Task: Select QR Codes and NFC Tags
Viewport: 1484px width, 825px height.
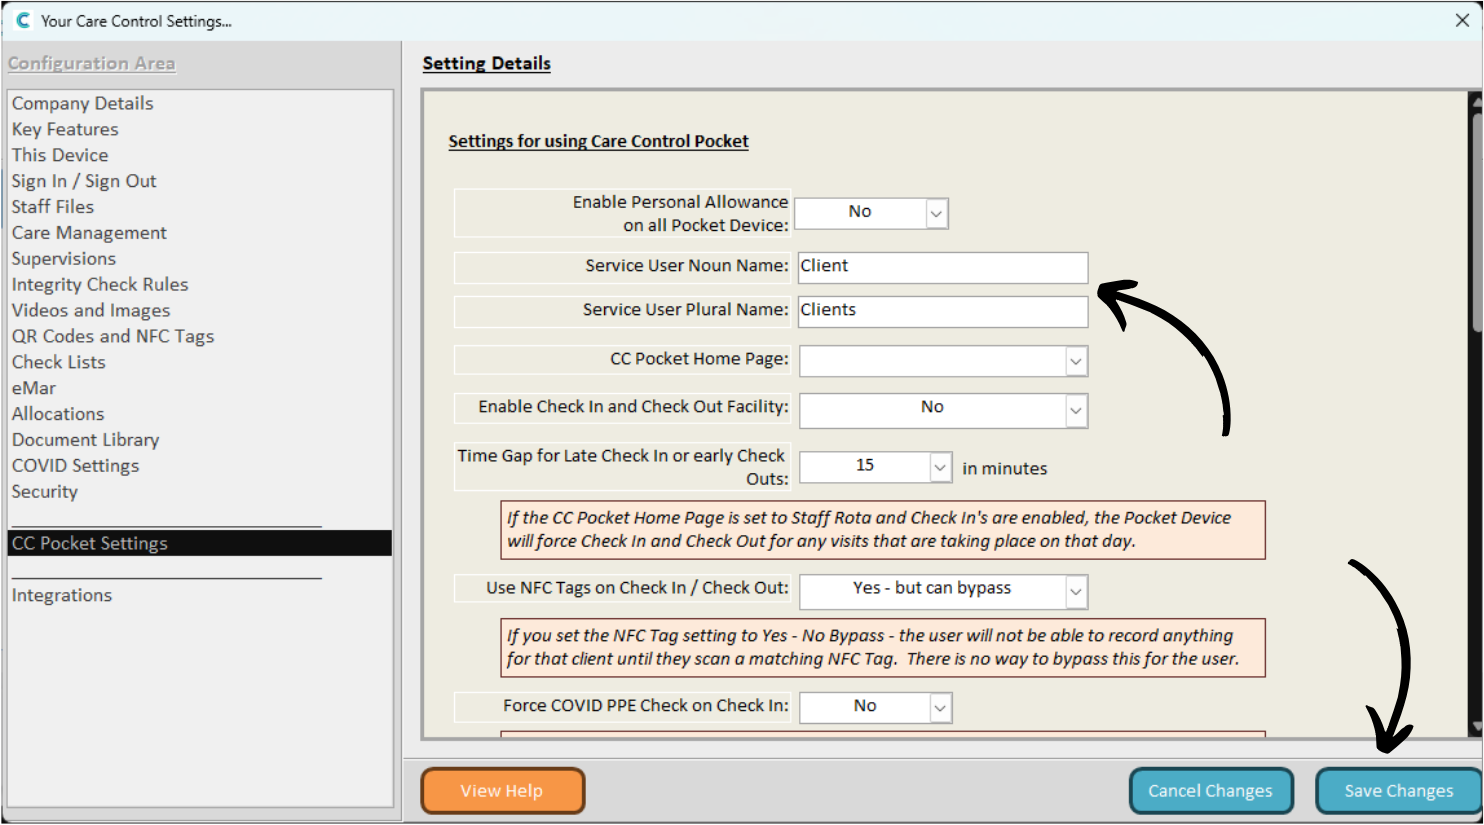Action: 113,337
